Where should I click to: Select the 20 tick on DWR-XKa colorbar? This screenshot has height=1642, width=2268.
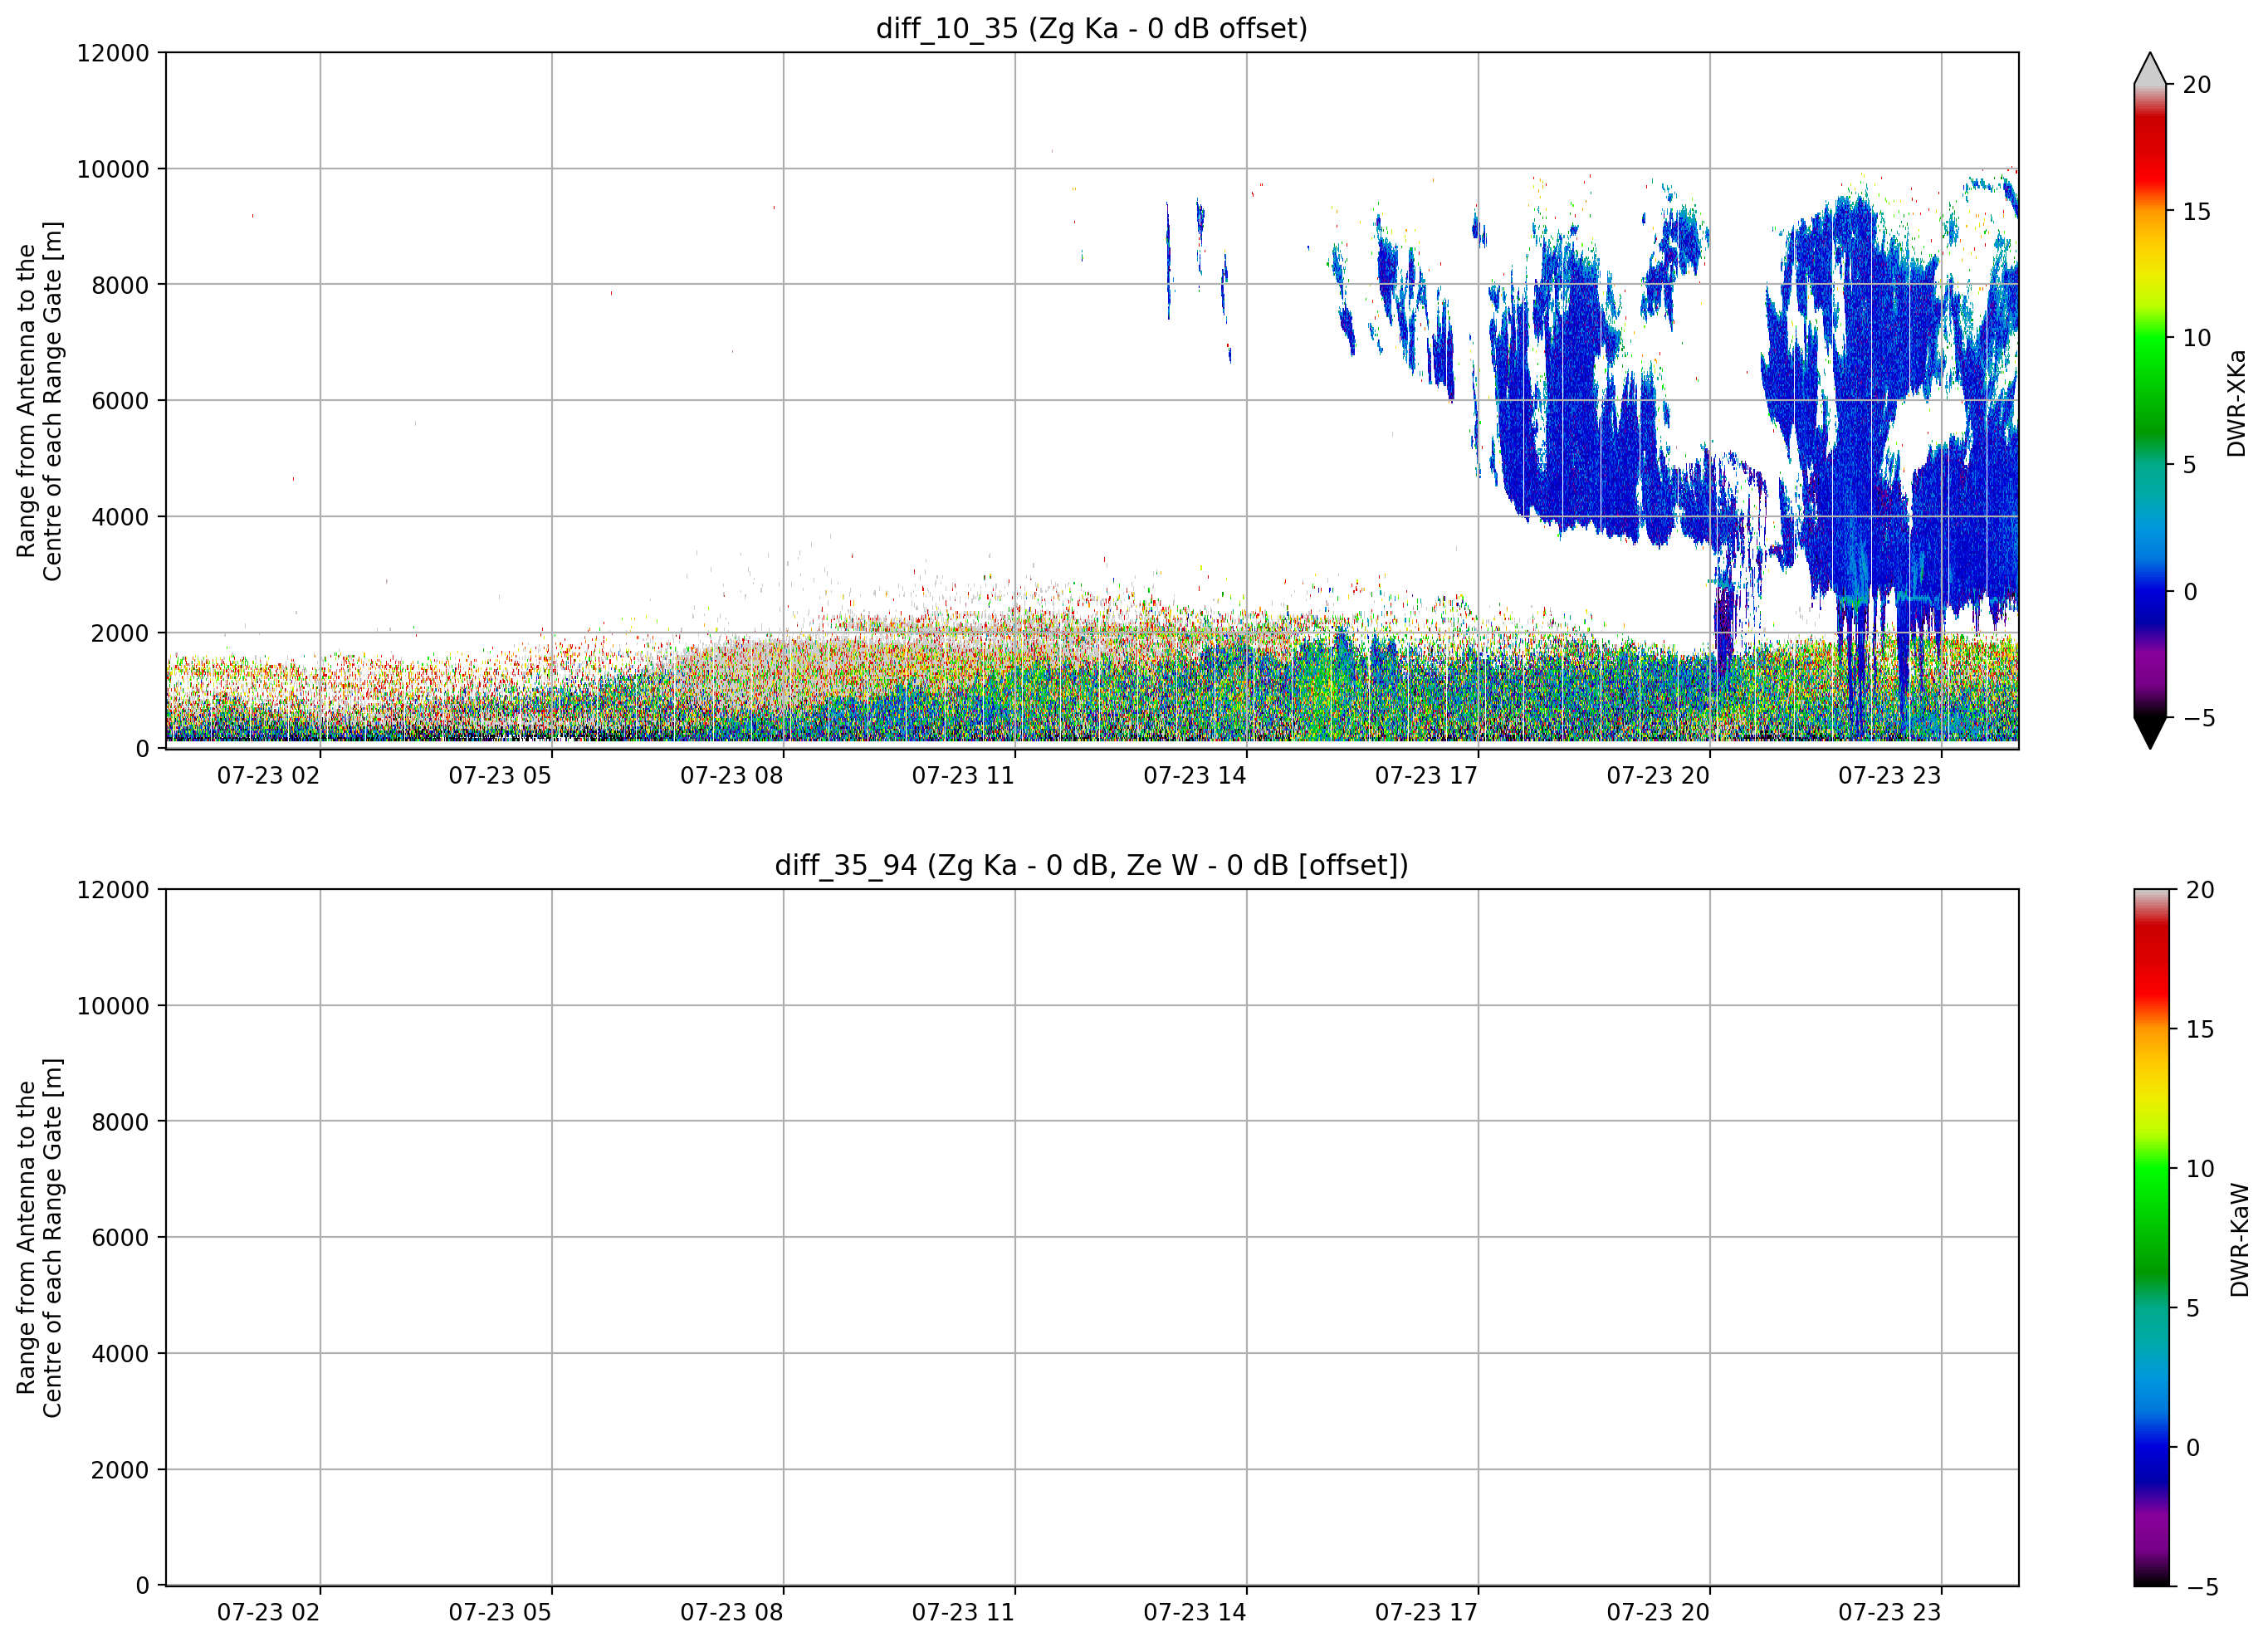[x=2196, y=85]
